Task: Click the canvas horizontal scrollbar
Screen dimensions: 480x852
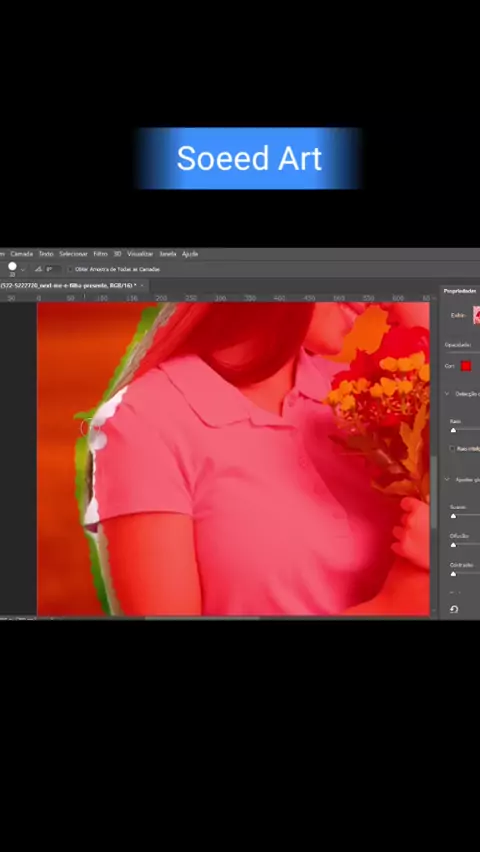Action: pyautogui.click(x=202, y=617)
